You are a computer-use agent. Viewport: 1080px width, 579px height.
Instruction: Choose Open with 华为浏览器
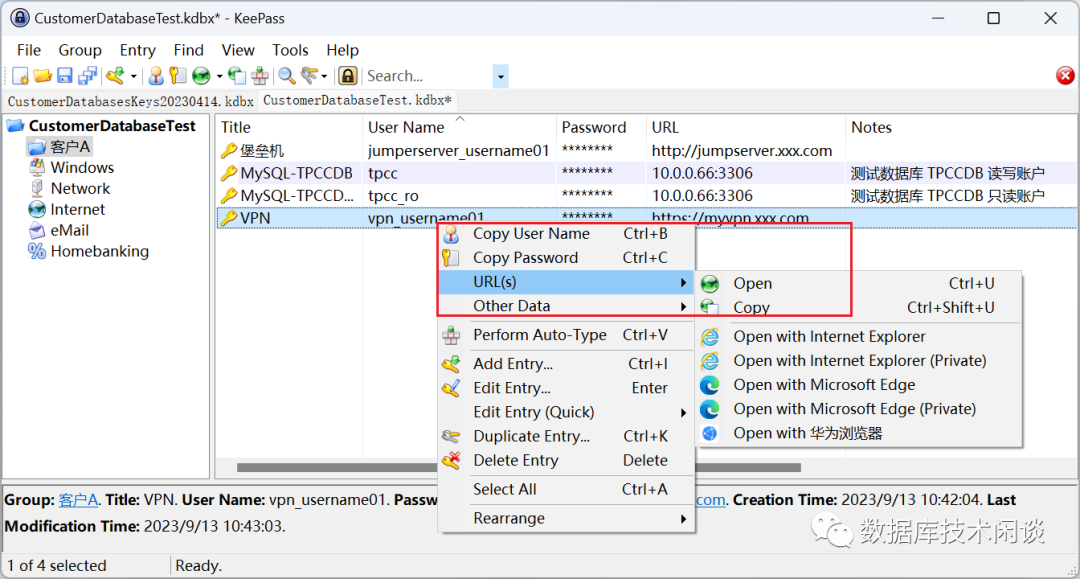(x=858, y=434)
